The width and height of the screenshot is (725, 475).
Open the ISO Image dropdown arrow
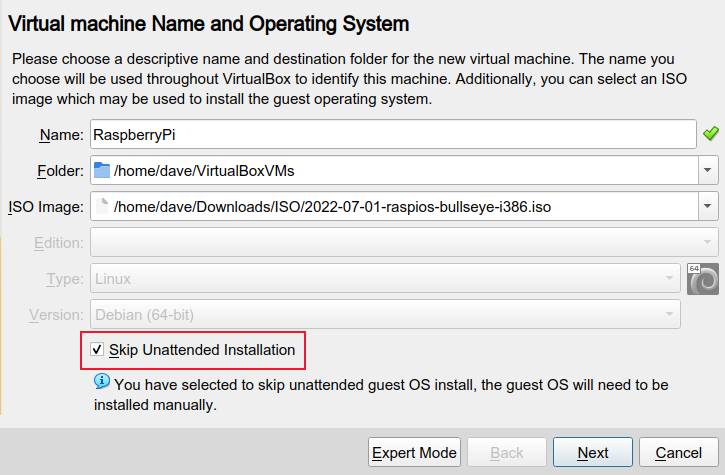[707, 206]
